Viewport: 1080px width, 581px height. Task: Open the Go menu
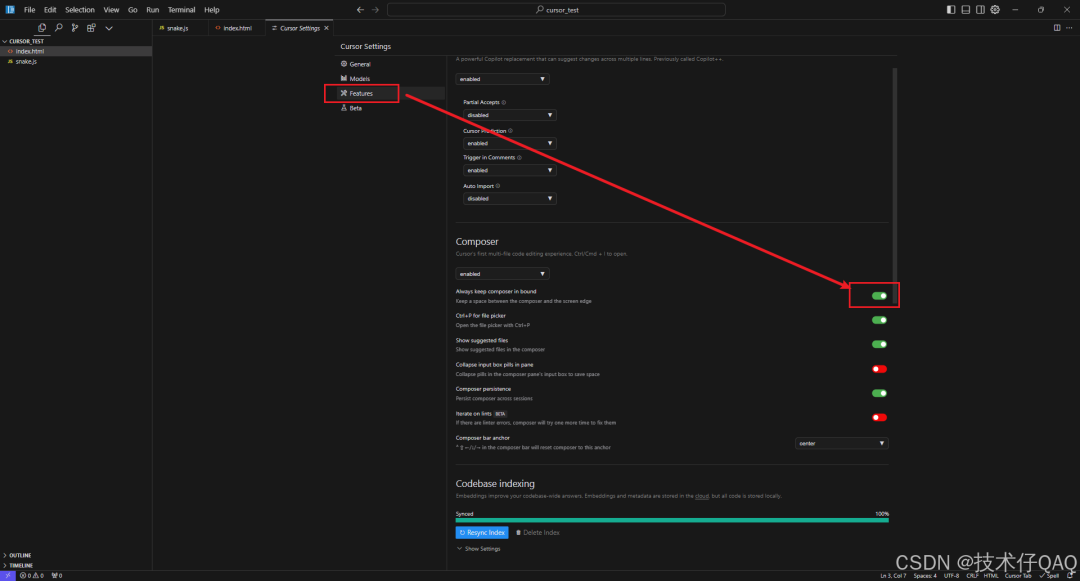[x=132, y=10]
